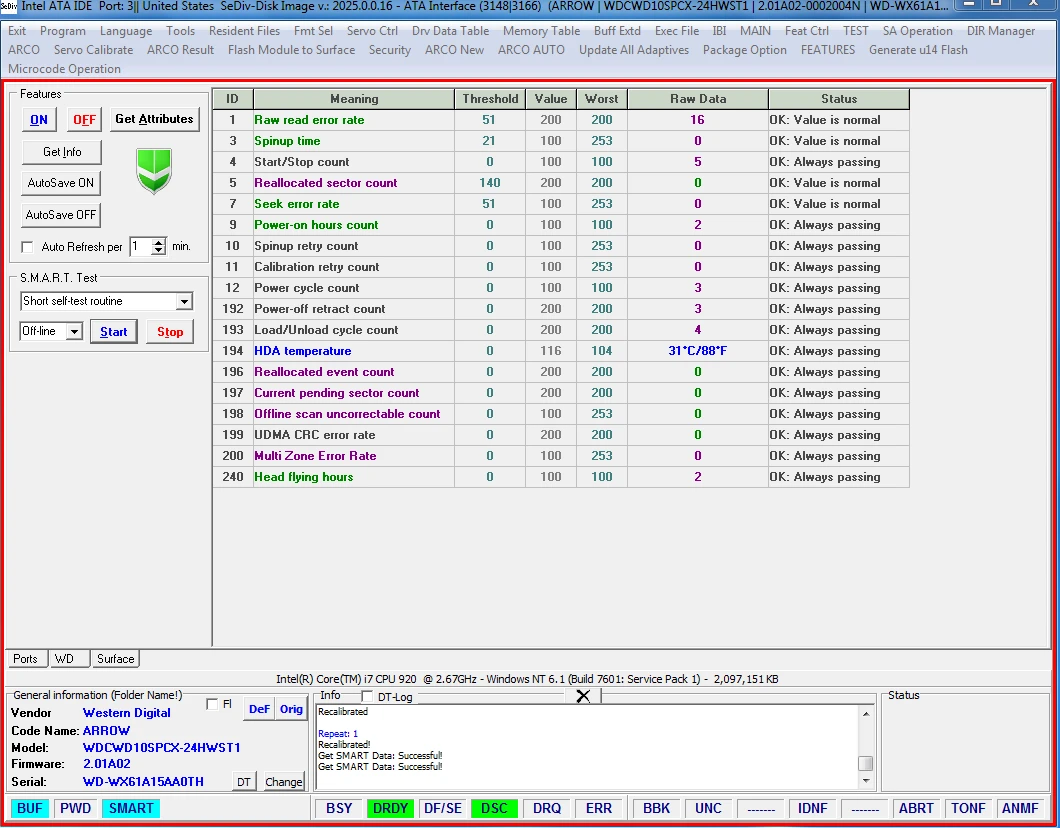1060x828 pixels.
Task: Start the S.M.A.R.T. self-test
Action: tap(114, 332)
